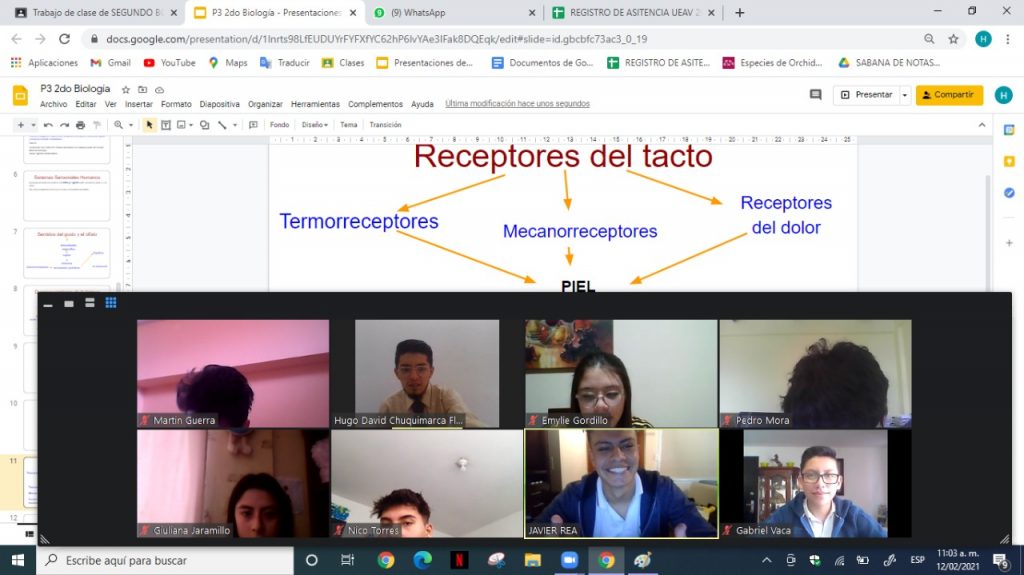The width and height of the screenshot is (1024, 575).
Task: Click the undo arrow in toolbar
Action: pos(48,125)
